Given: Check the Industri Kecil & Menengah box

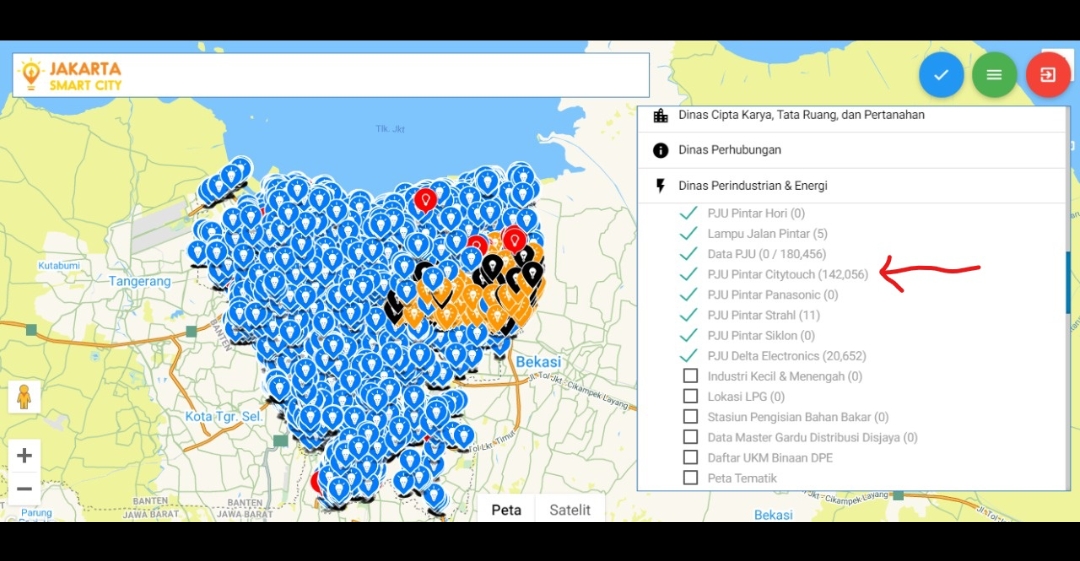Looking at the screenshot, I should point(690,376).
